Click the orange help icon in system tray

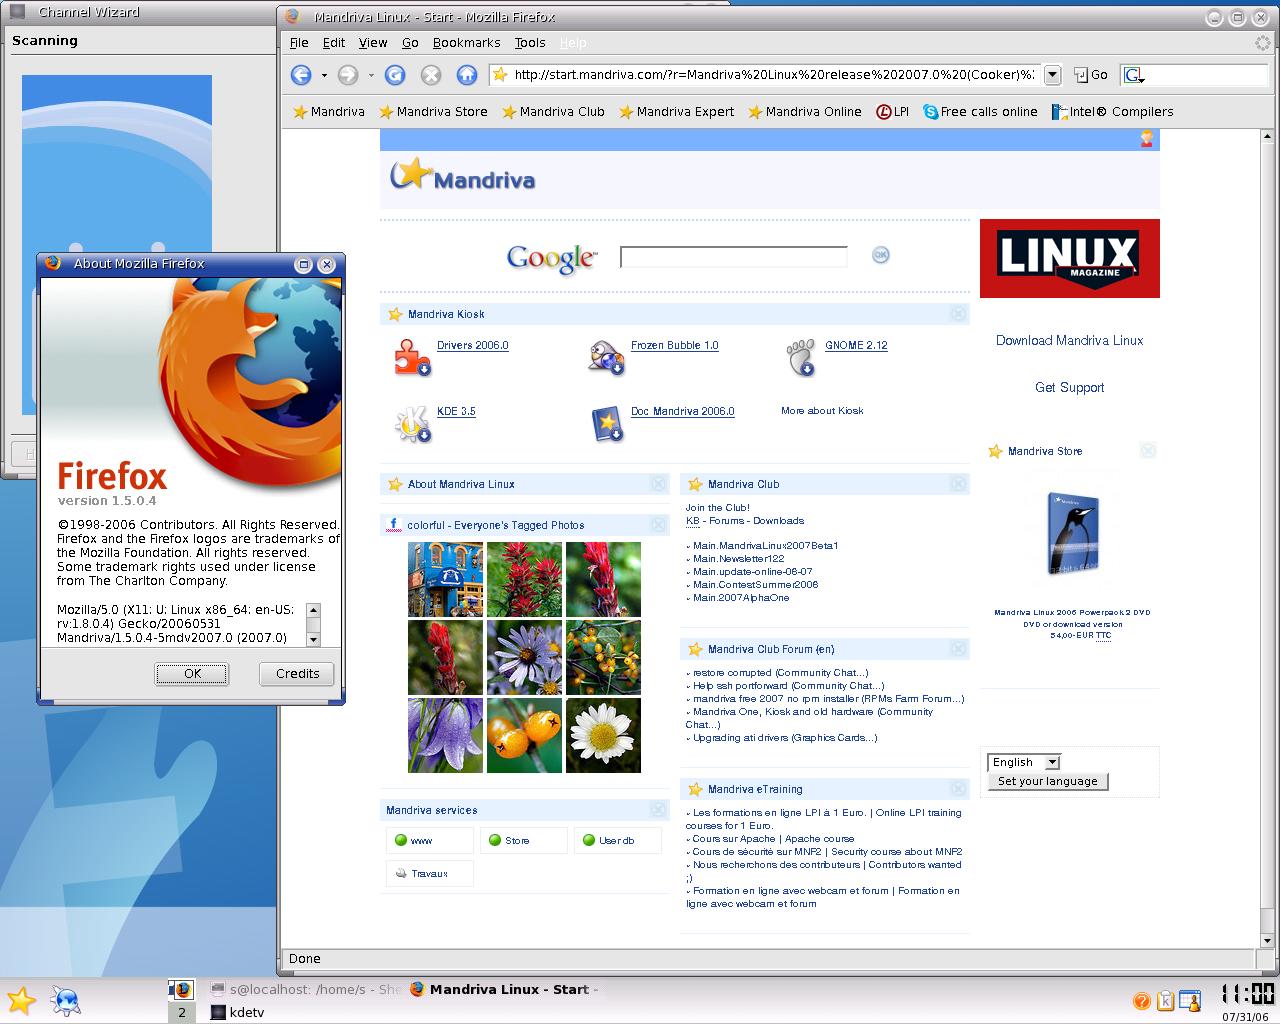(1141, 1001)
